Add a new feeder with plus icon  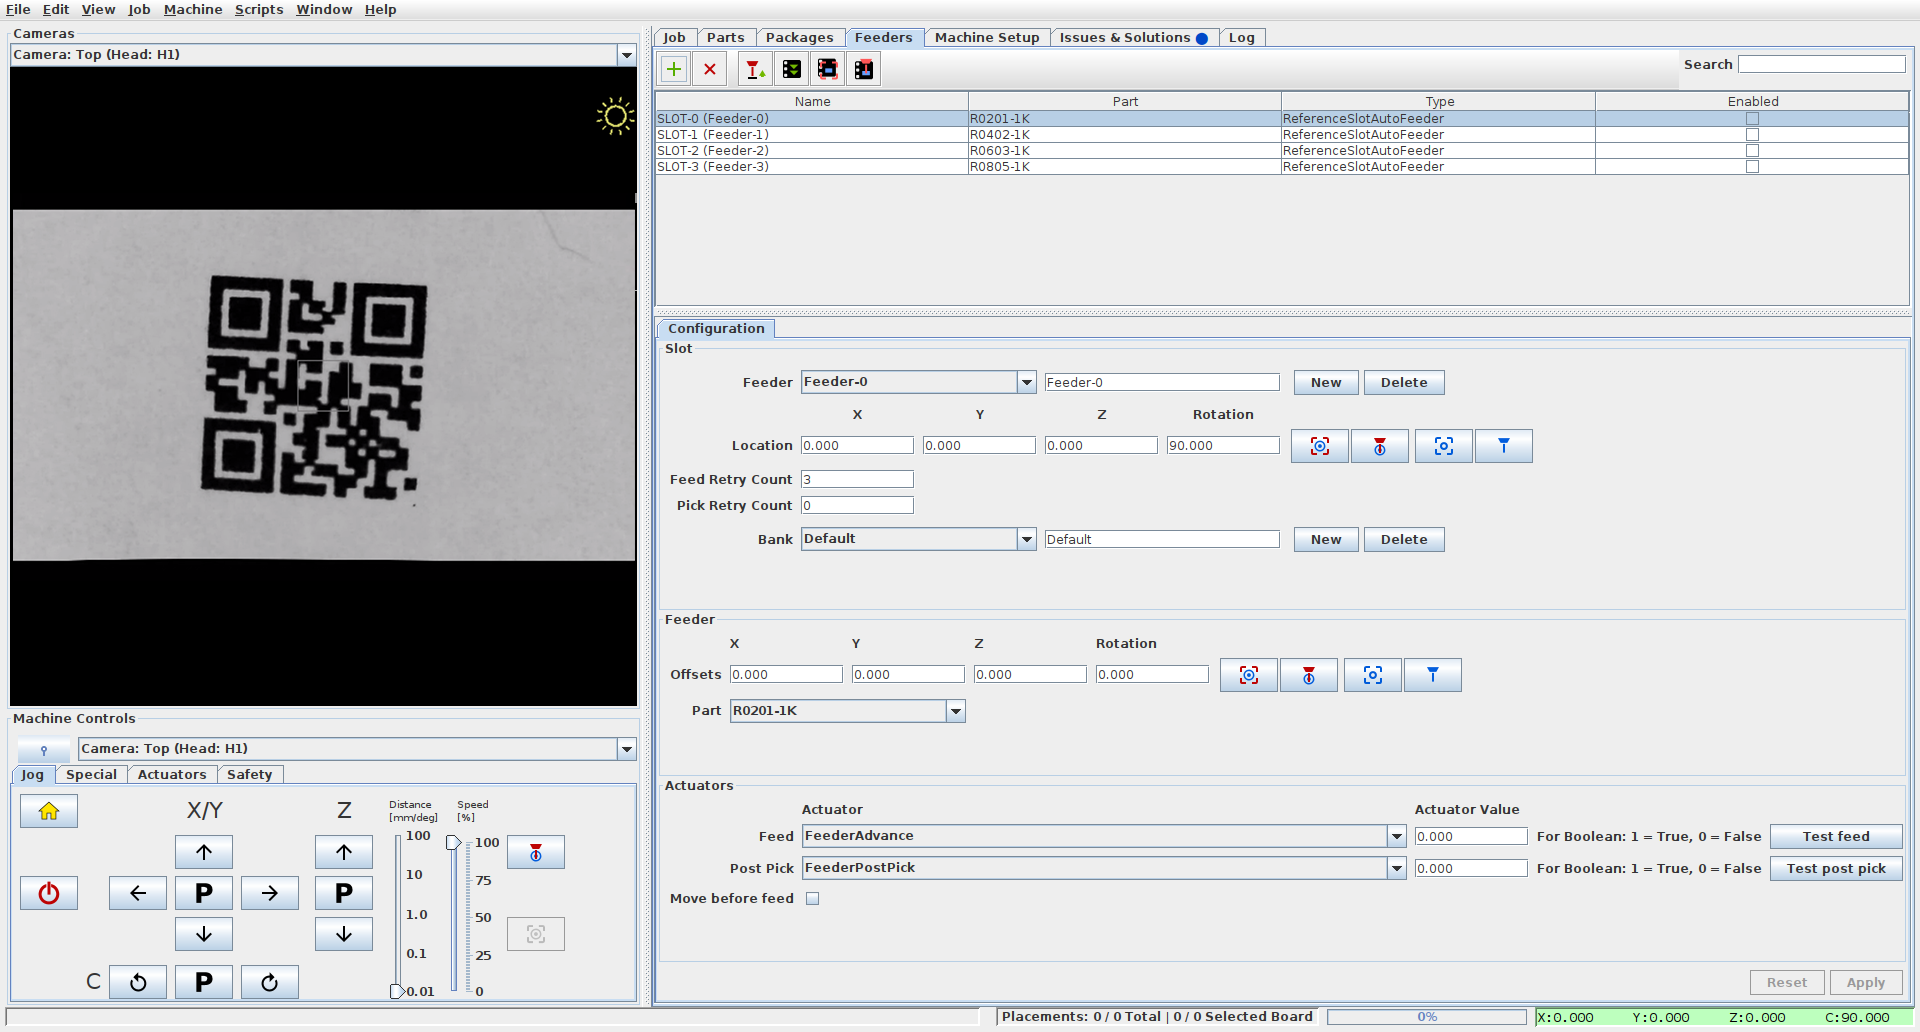point(674,69)
